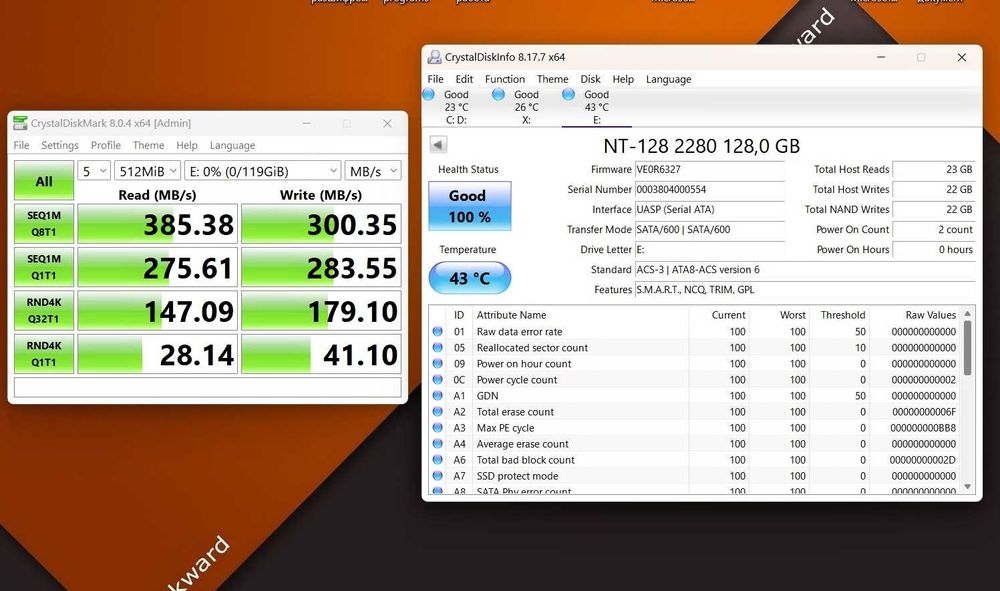This screenshot has width=1000, height=591.
Task: Click the Total Host Writes value field
Action: coord(934,189)
